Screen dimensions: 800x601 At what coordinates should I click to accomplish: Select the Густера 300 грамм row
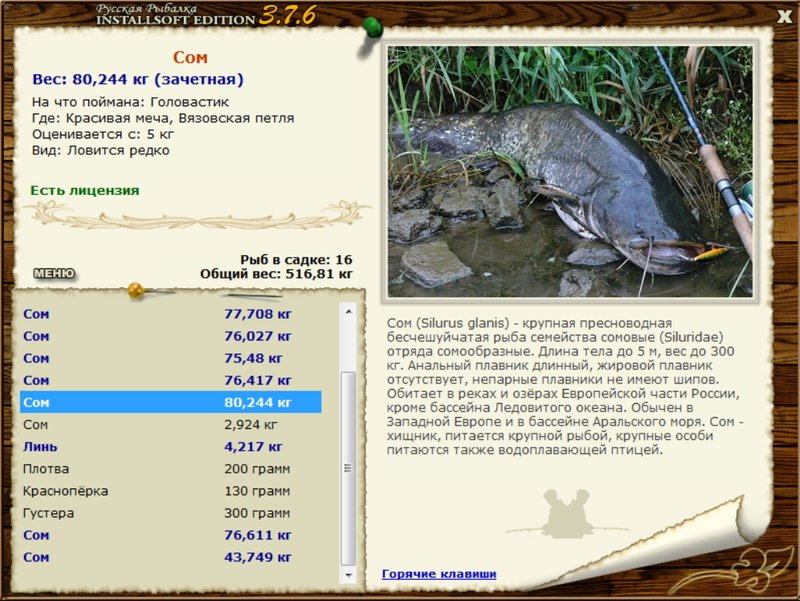[x=171, y=513]
